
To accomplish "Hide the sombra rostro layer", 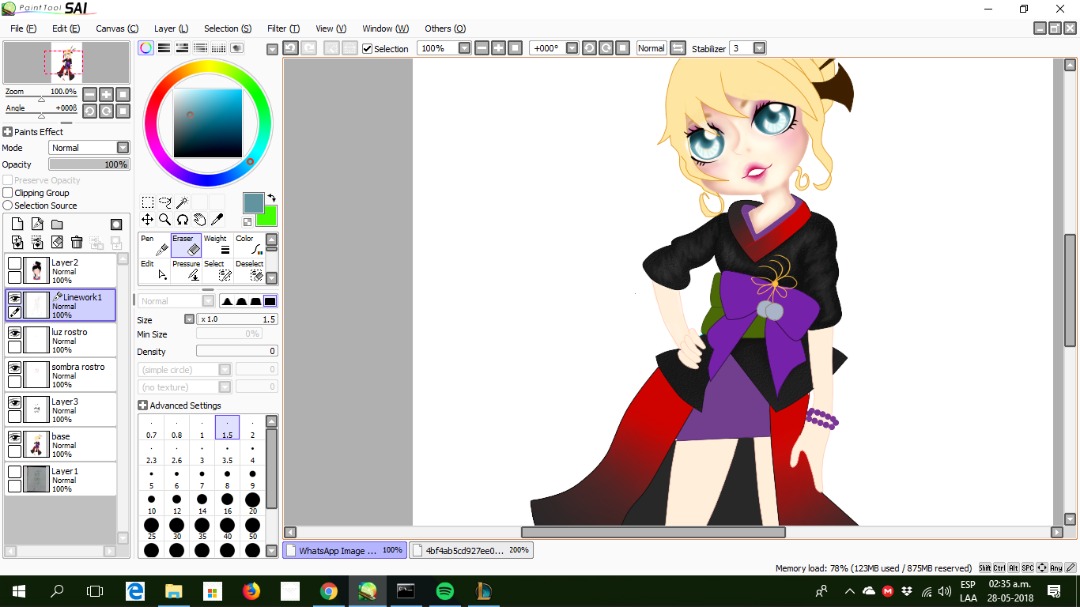I will tap(14, 367).
